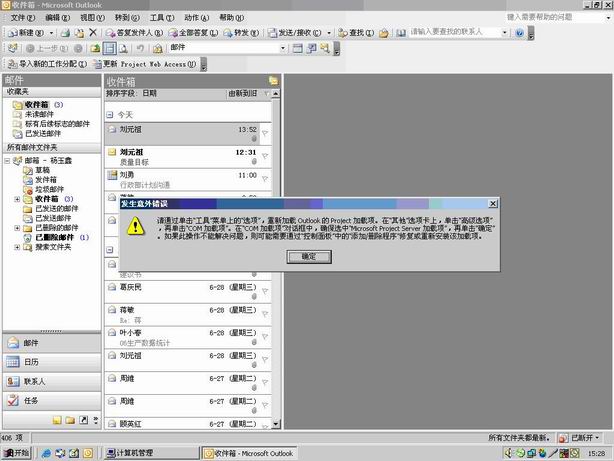
Task: Open the 转到 menu
Action: coord(127,18)
